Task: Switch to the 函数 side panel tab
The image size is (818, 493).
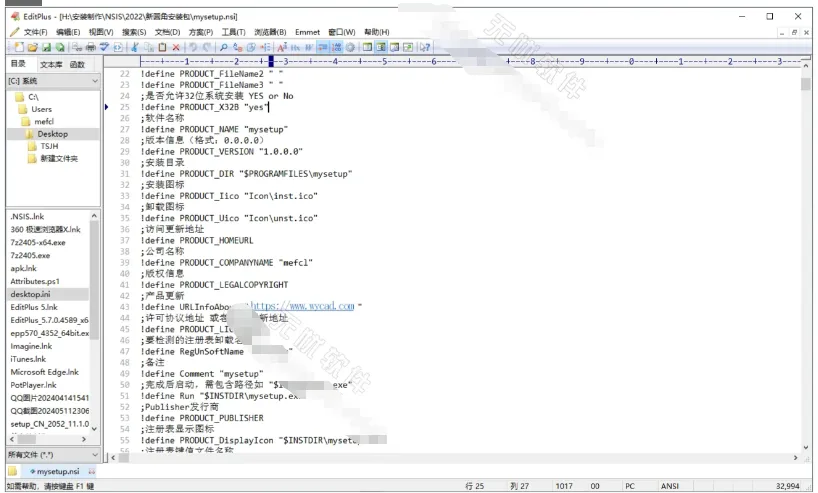Action: 77,65
